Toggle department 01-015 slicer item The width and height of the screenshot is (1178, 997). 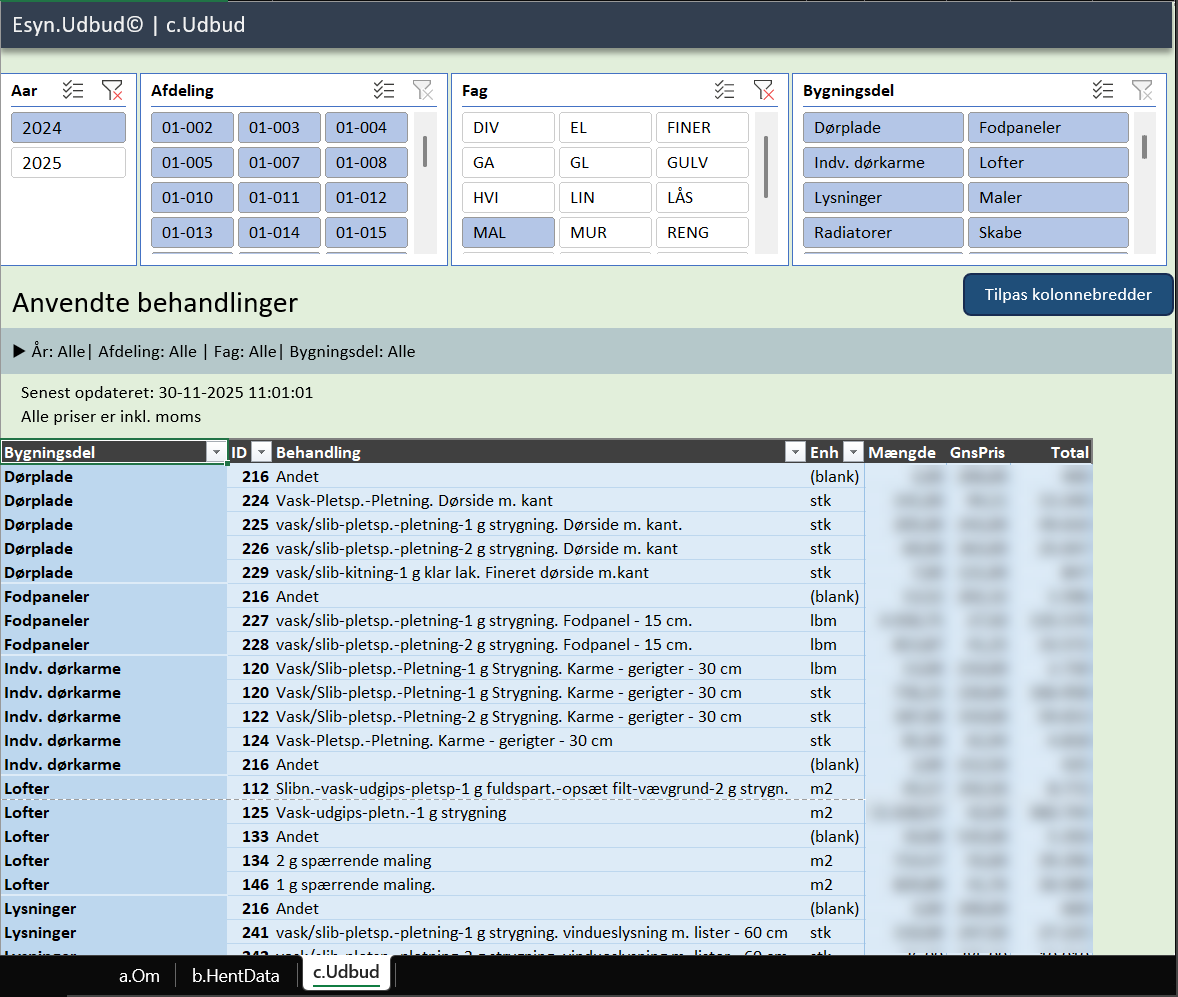click(x=367, y=232)
